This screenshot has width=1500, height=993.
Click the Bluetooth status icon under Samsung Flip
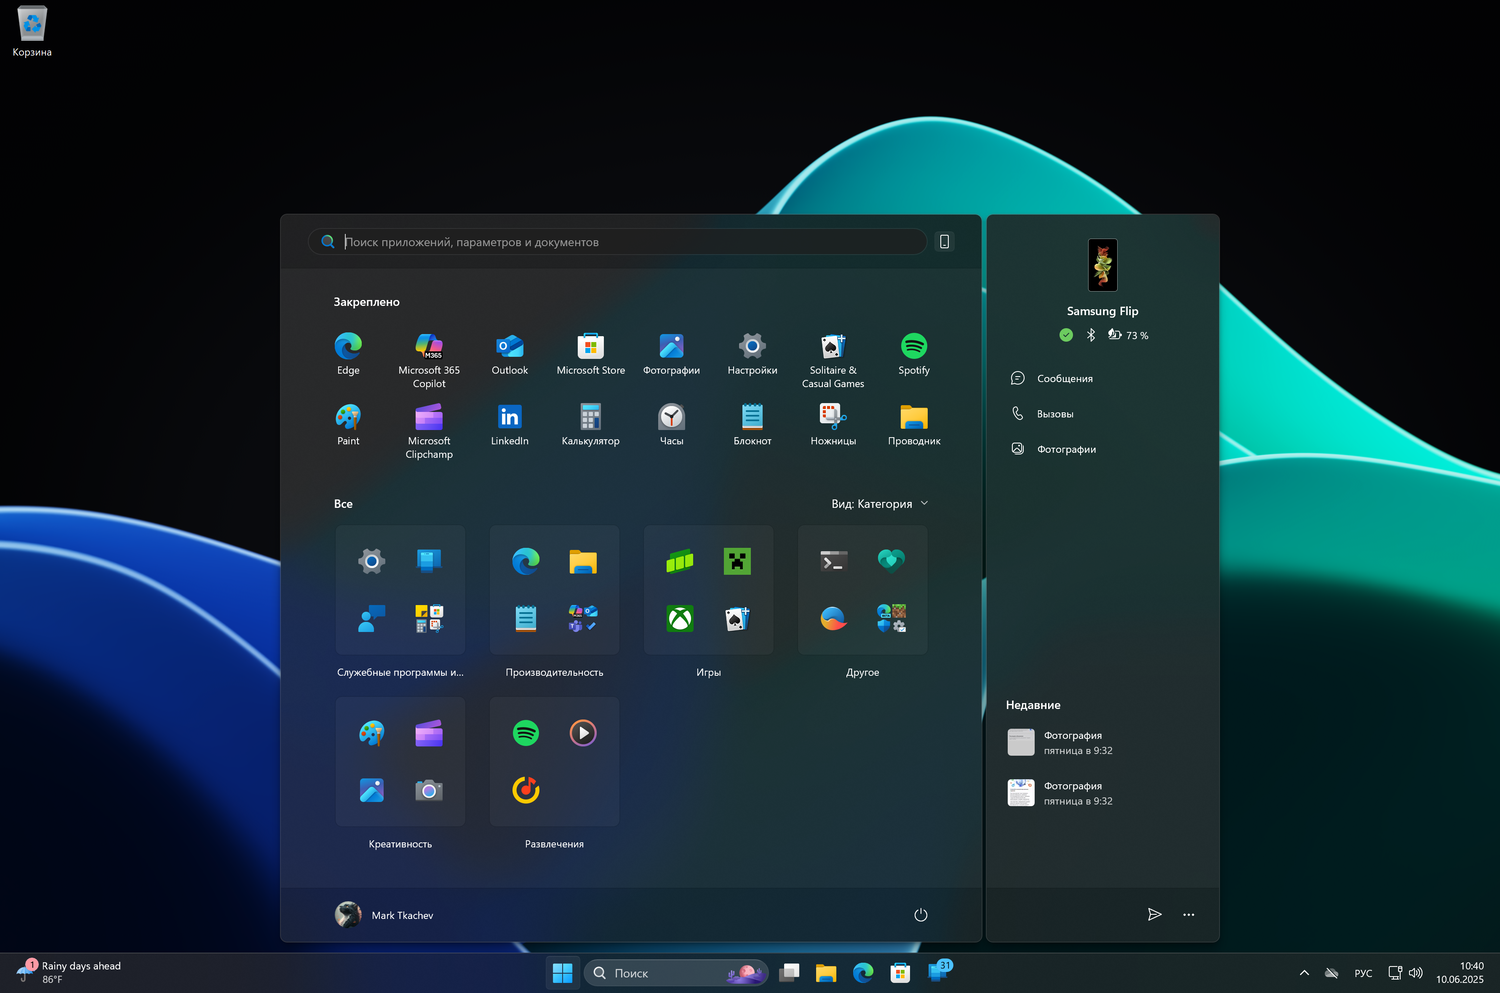[x=1091, y=335]
